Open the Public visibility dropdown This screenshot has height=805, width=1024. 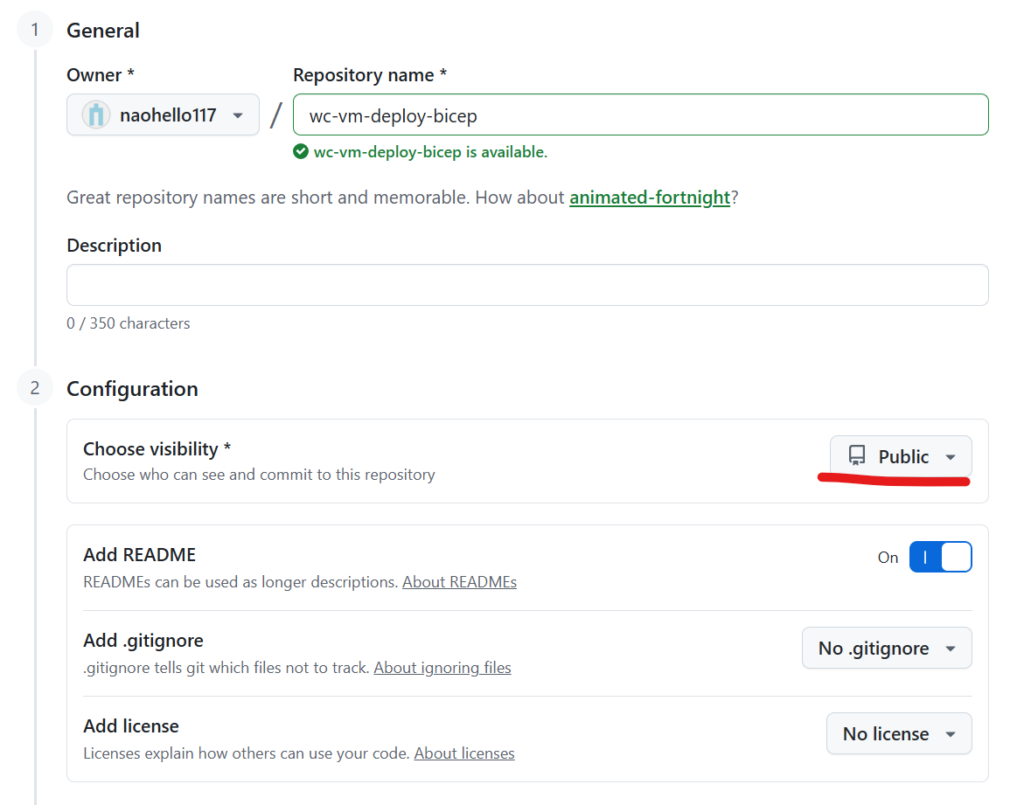(901, 456)
